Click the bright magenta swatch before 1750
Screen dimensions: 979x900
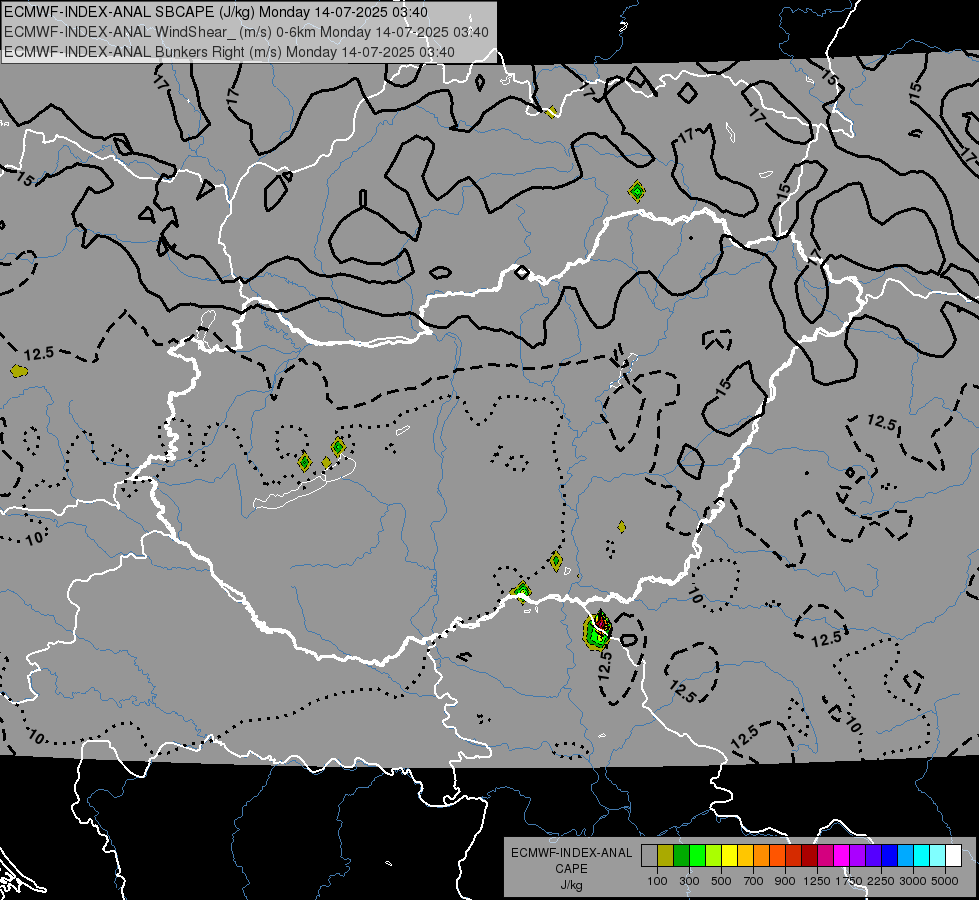point(842,855)
